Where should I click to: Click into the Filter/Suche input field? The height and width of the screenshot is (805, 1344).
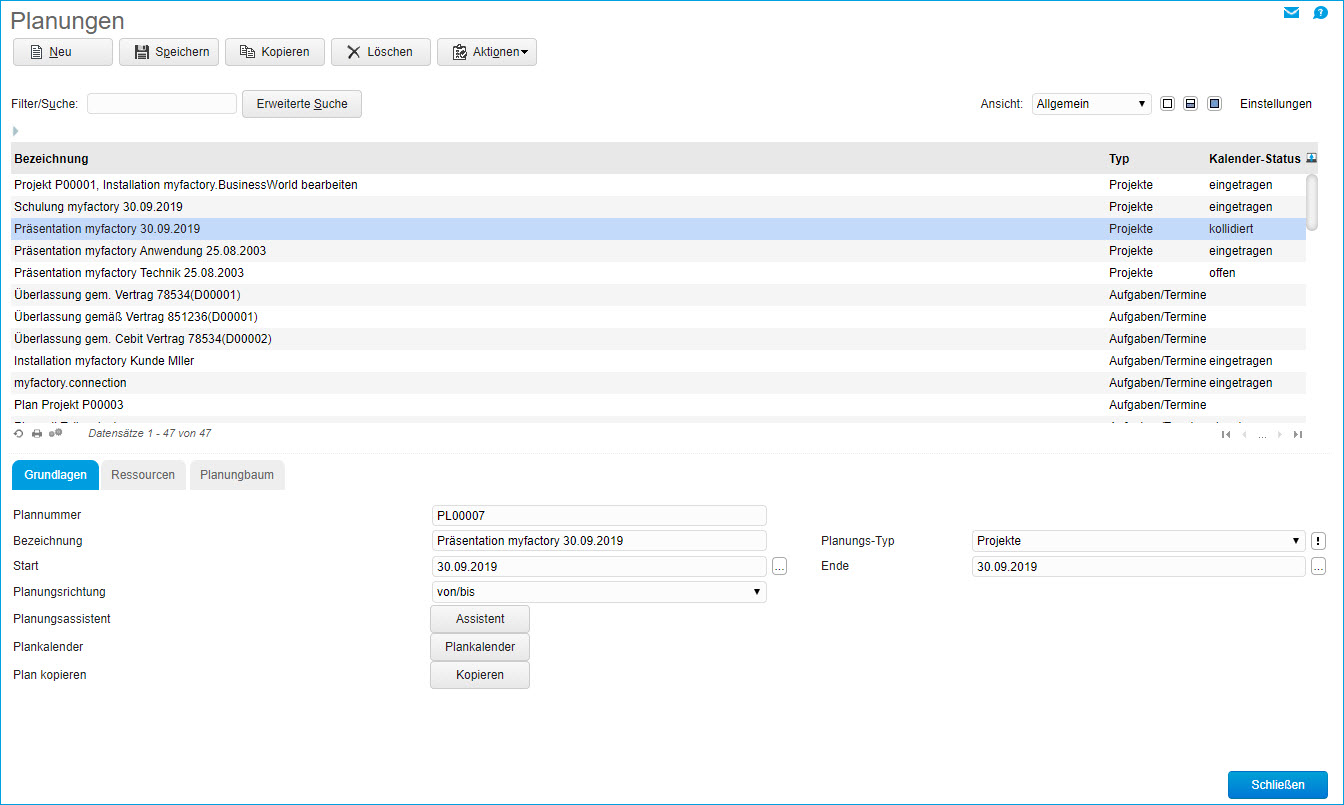coord(162,104)
